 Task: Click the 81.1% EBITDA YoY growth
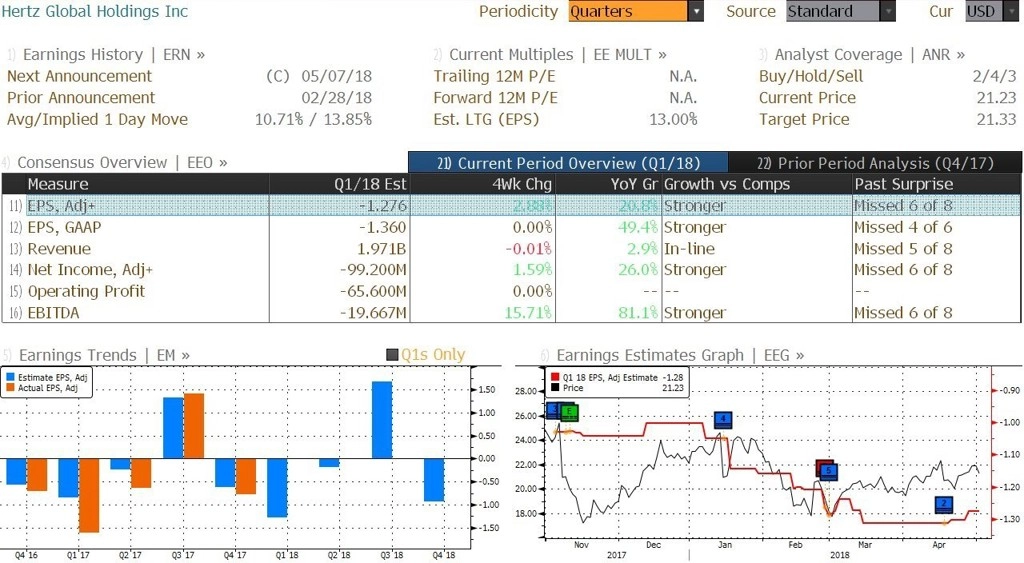(638, 313)
